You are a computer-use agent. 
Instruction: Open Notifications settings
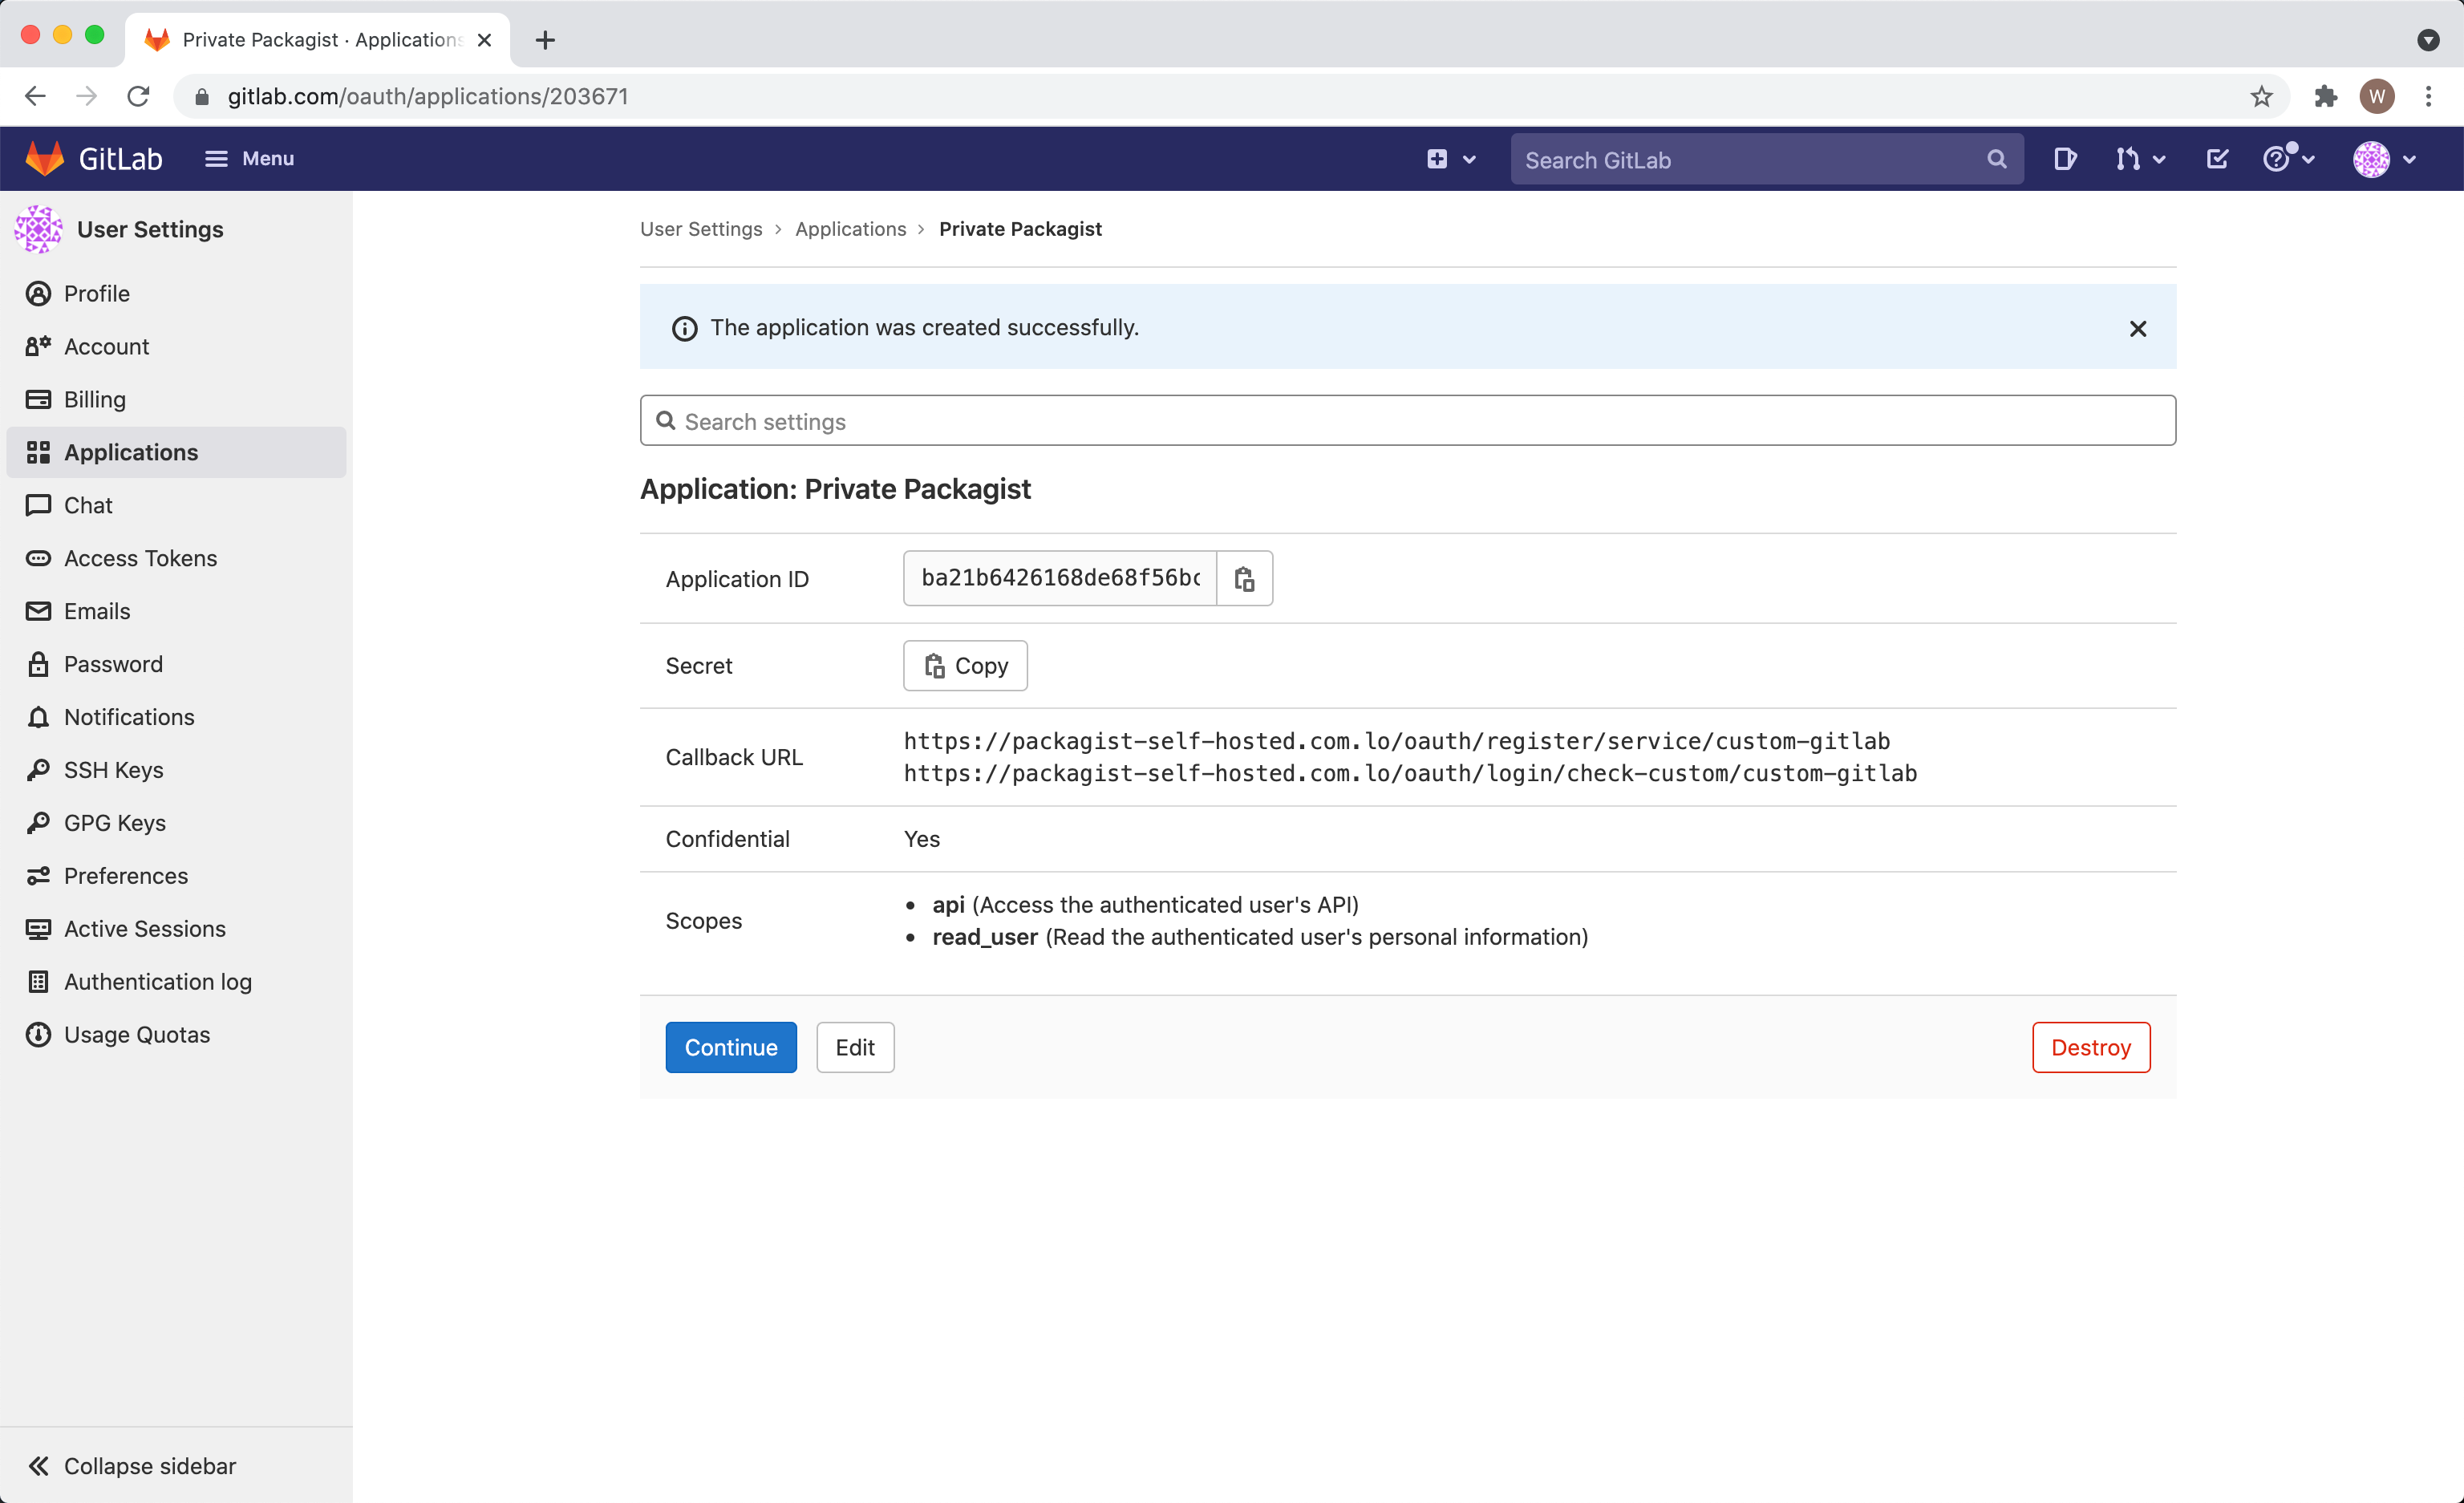(x=176, y=717)
